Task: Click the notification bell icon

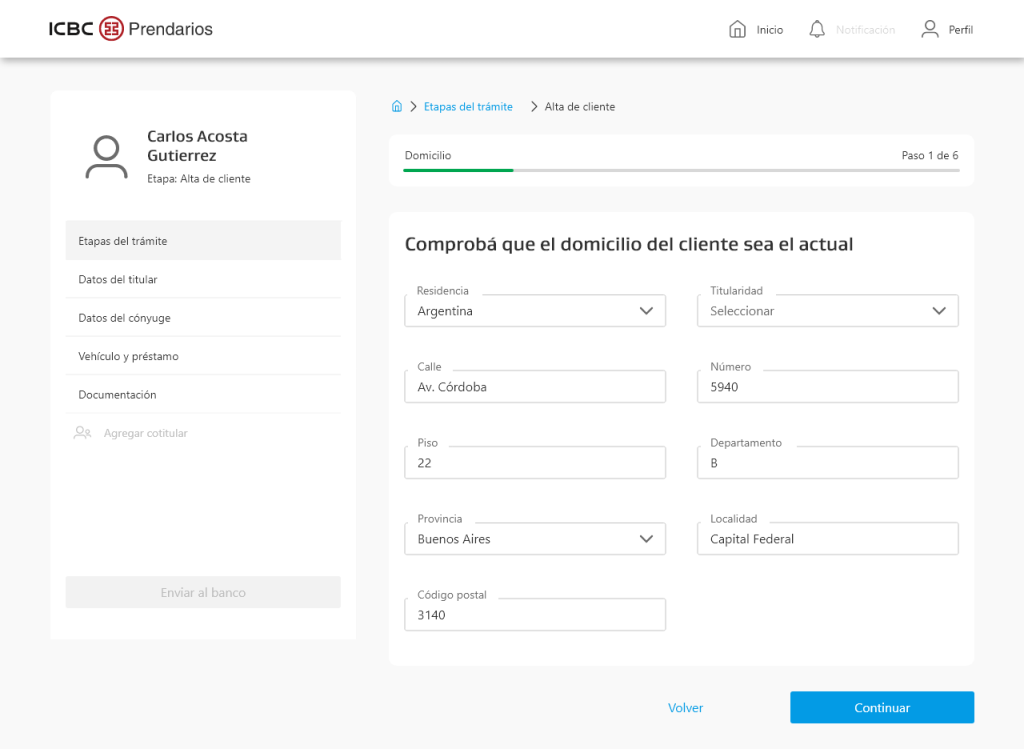Action: coord(817,29)
